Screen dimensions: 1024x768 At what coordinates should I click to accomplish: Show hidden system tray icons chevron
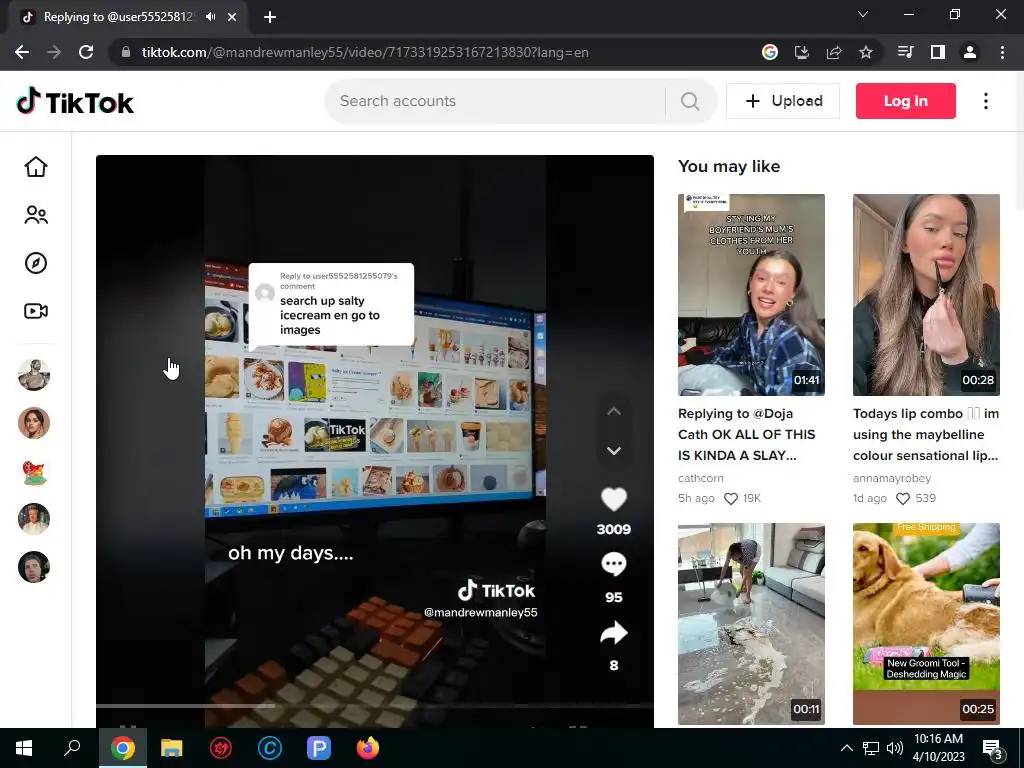tap(846, 748)
